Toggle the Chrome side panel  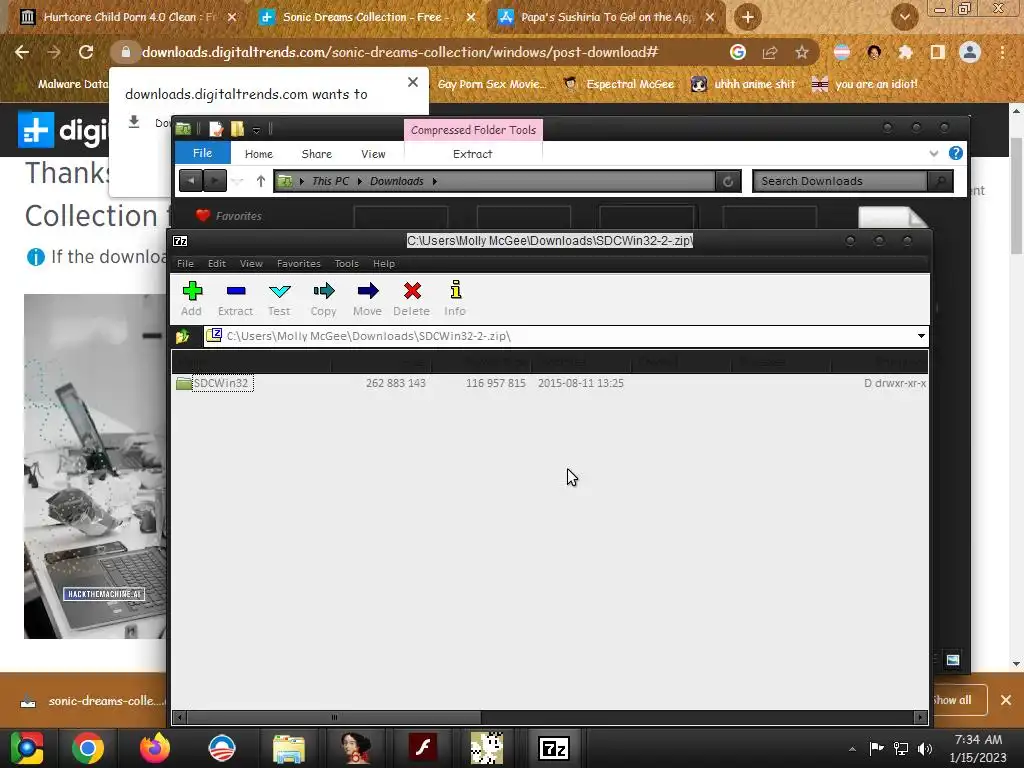coord(937,52)
